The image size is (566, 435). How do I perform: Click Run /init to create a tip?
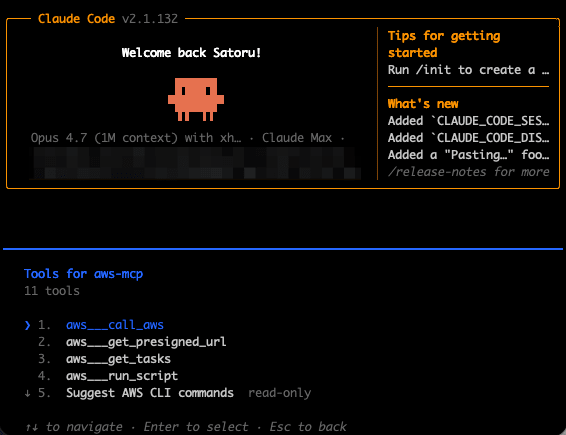tap(469, 70)
